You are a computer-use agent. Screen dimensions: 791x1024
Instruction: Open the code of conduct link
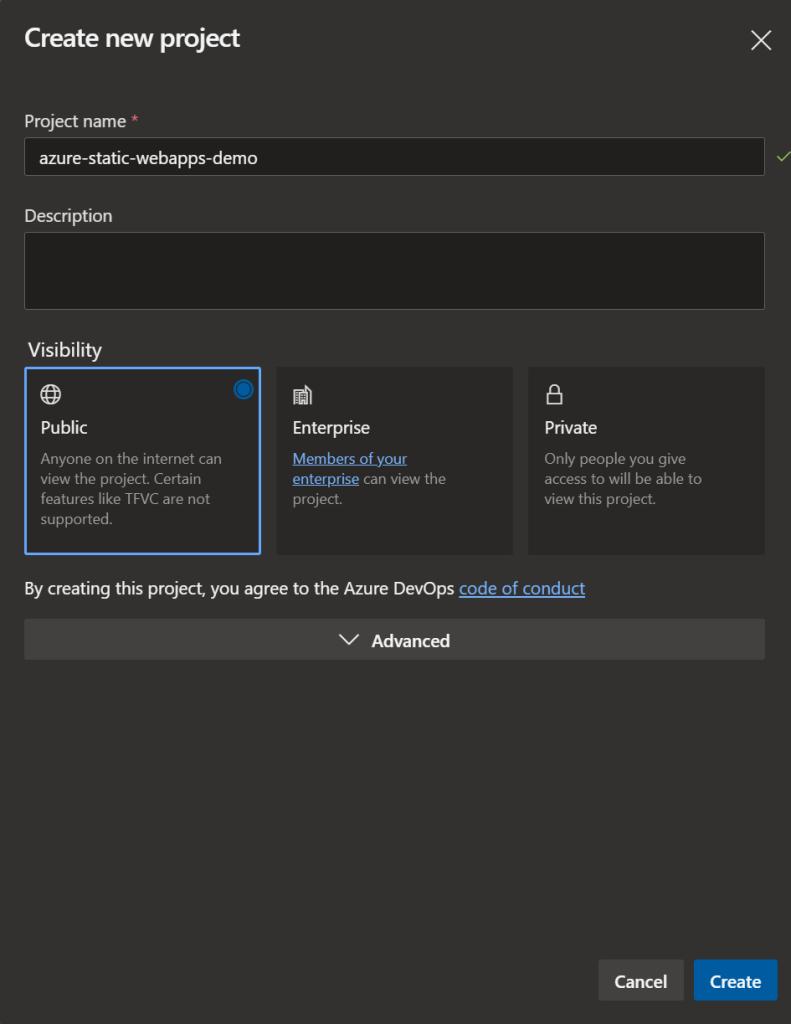[522, 588]
